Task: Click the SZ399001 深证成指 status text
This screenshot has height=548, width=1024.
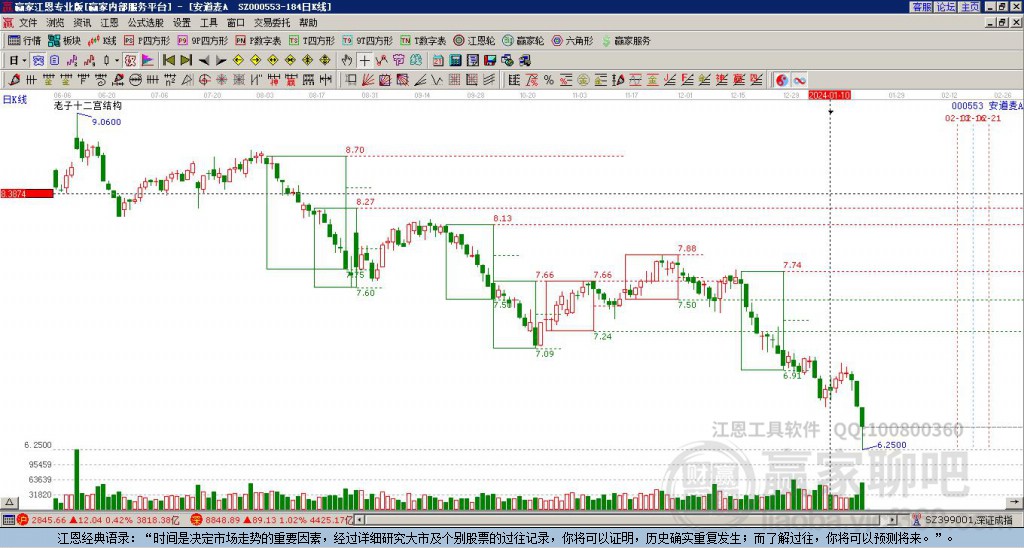Action: [968, 520]
